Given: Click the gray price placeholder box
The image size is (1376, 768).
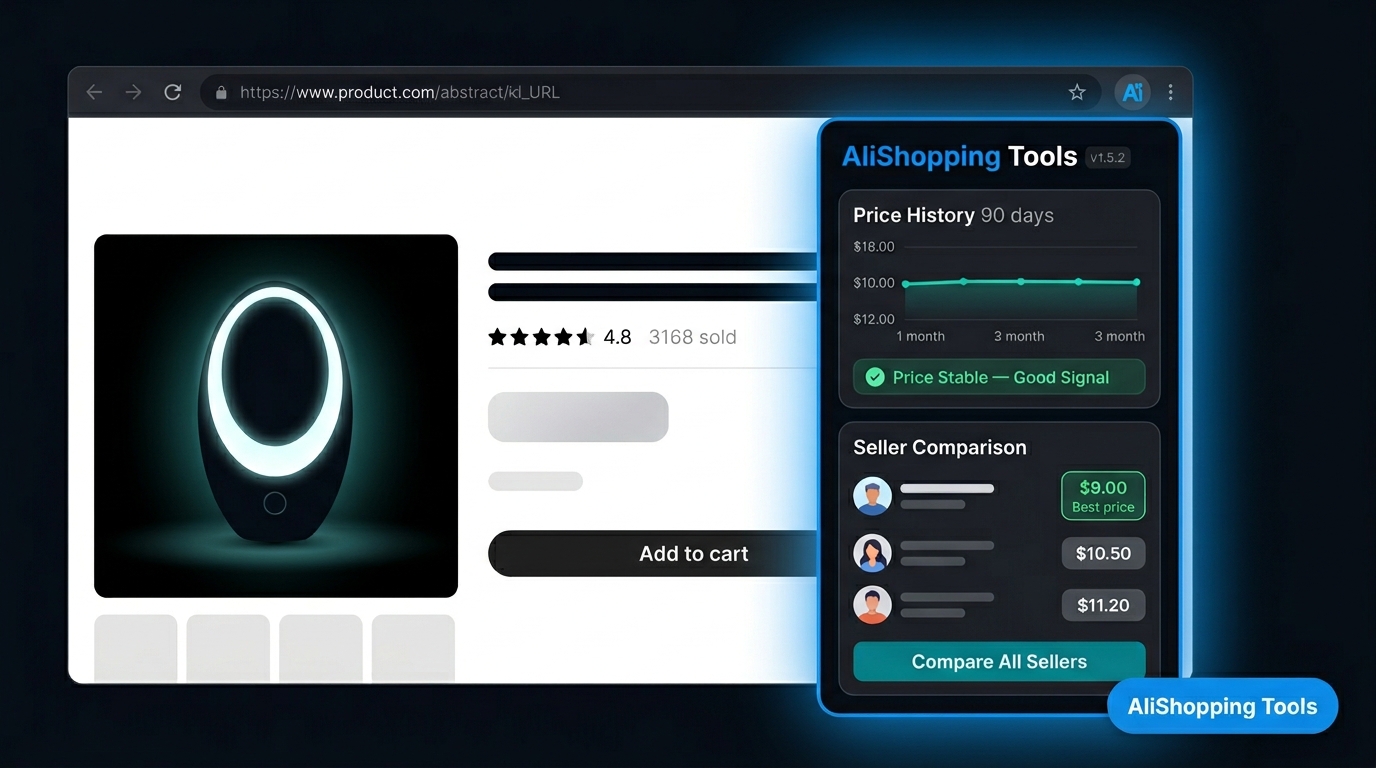Looking at the screenshot, I should pos(578,417).
